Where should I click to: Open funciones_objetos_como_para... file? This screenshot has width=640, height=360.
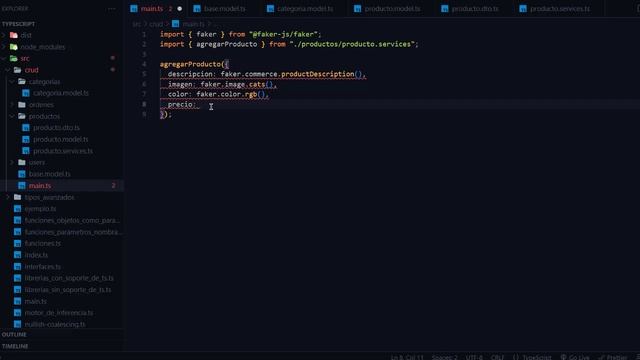(x=72, y=220)
